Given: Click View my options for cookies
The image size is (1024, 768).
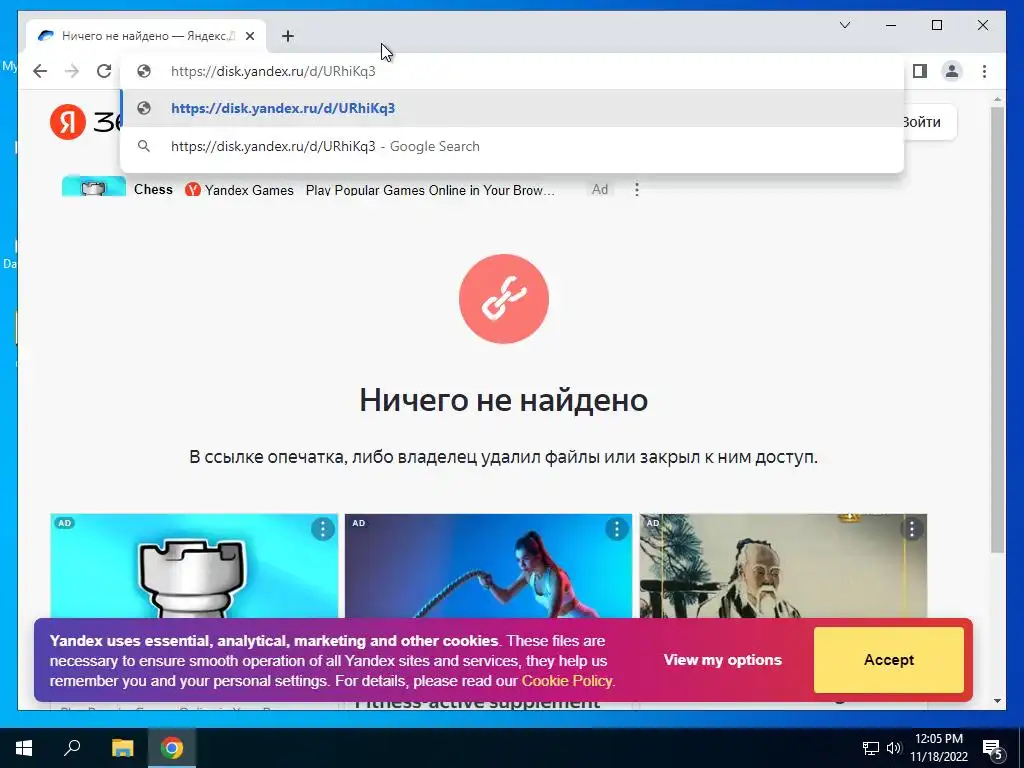Looking at the screenshot, I should [x=722, y=660].
